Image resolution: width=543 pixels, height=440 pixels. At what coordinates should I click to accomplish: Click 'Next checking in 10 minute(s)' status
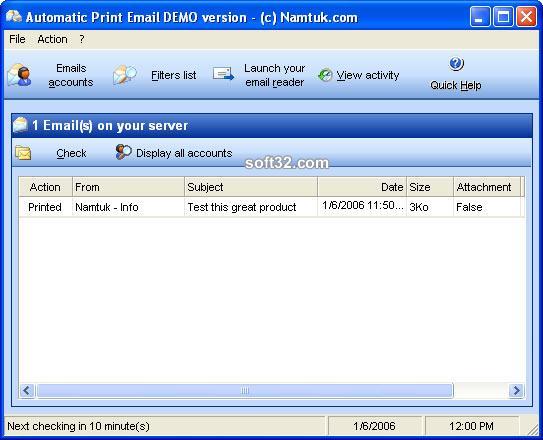78,426
